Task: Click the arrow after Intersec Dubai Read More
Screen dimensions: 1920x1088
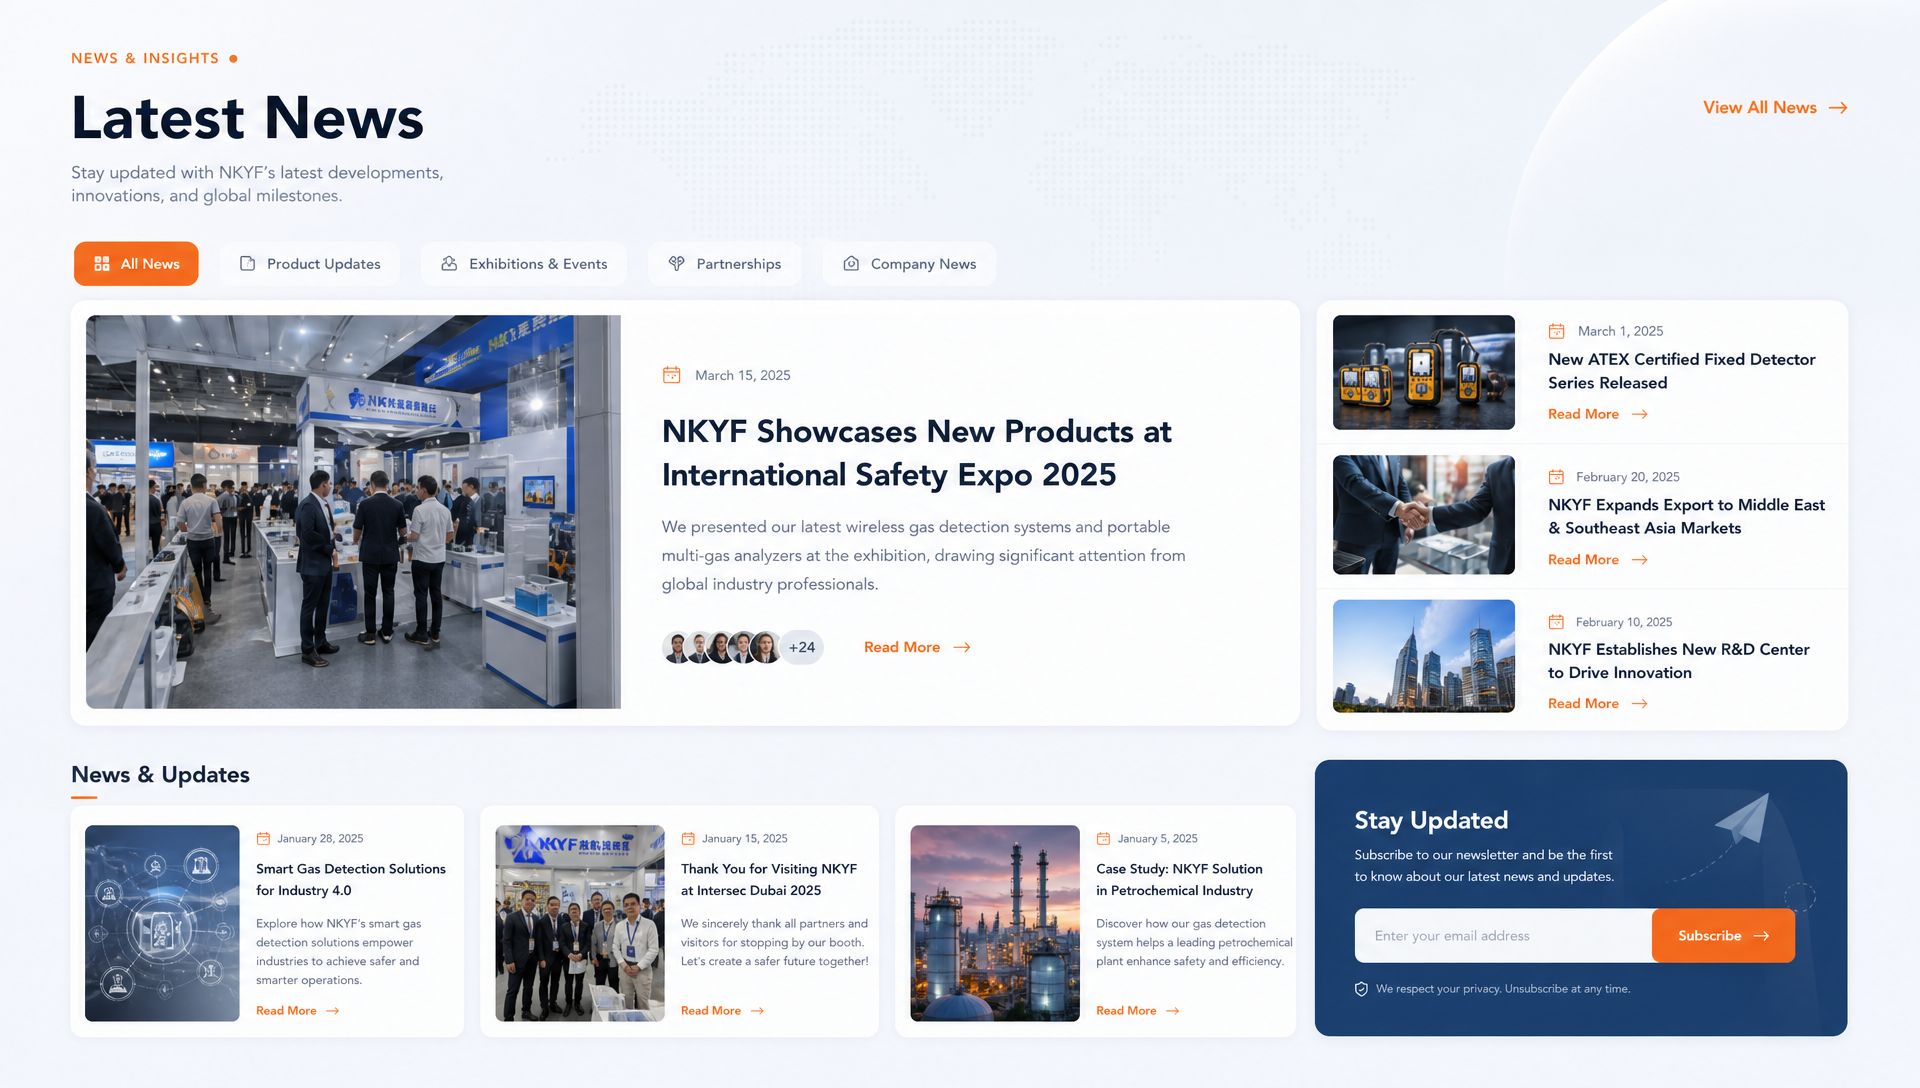Action: point(758,1011)
